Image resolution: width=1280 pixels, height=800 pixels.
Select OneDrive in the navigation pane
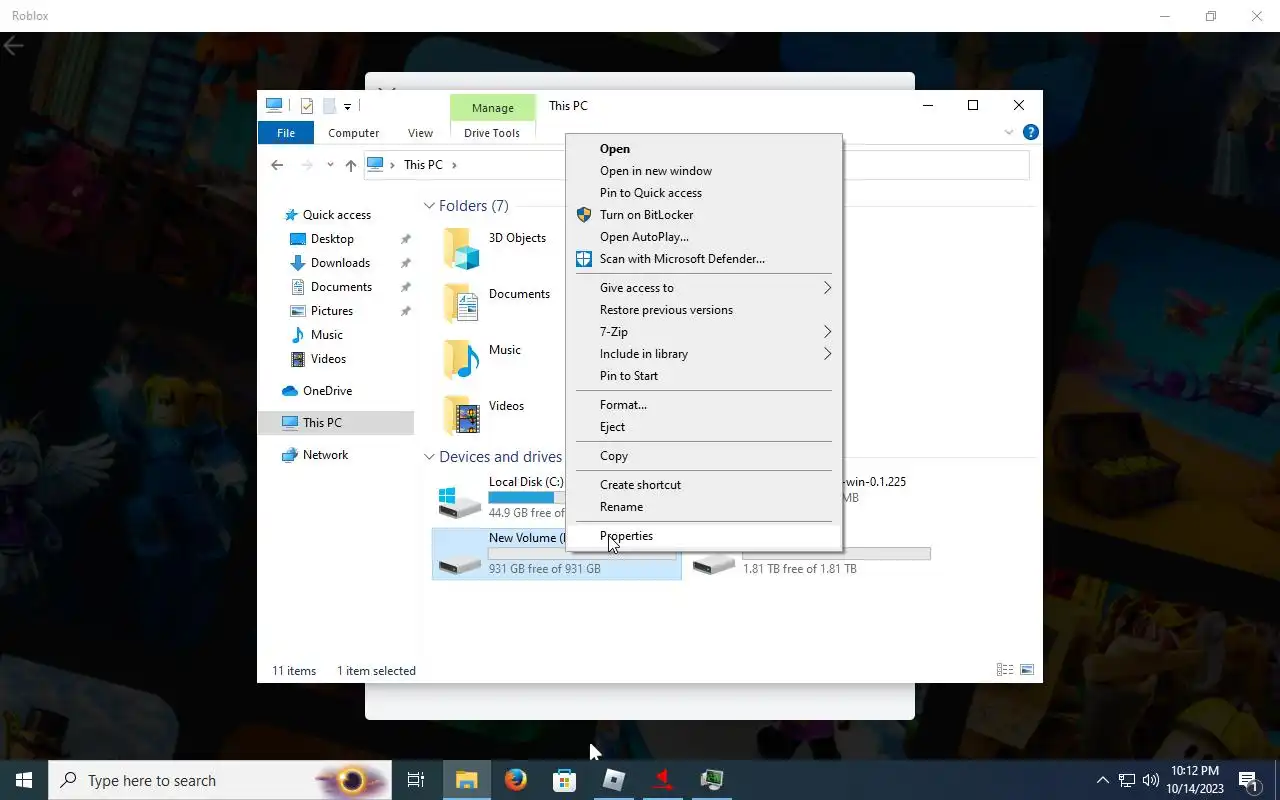(327, 391)
